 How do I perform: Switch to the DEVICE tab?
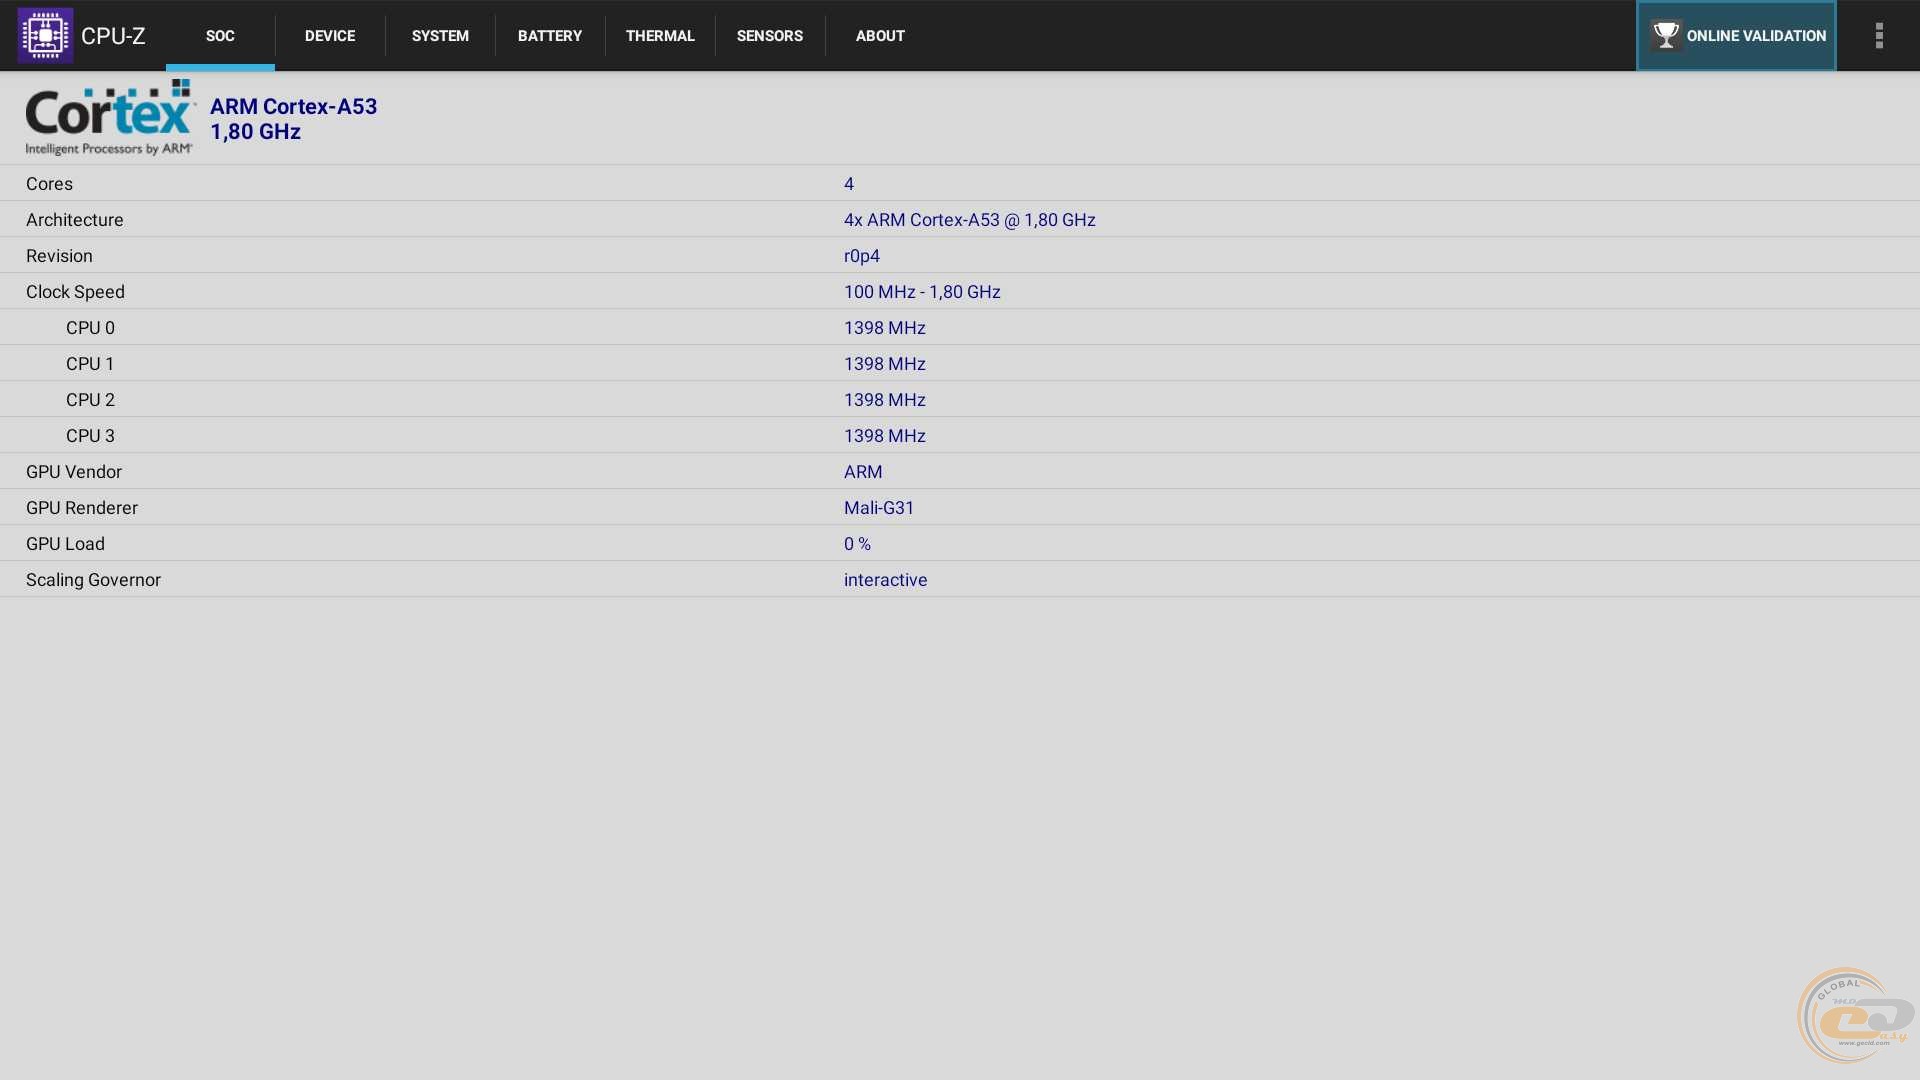pyautogui.click(x=330, y=36)
